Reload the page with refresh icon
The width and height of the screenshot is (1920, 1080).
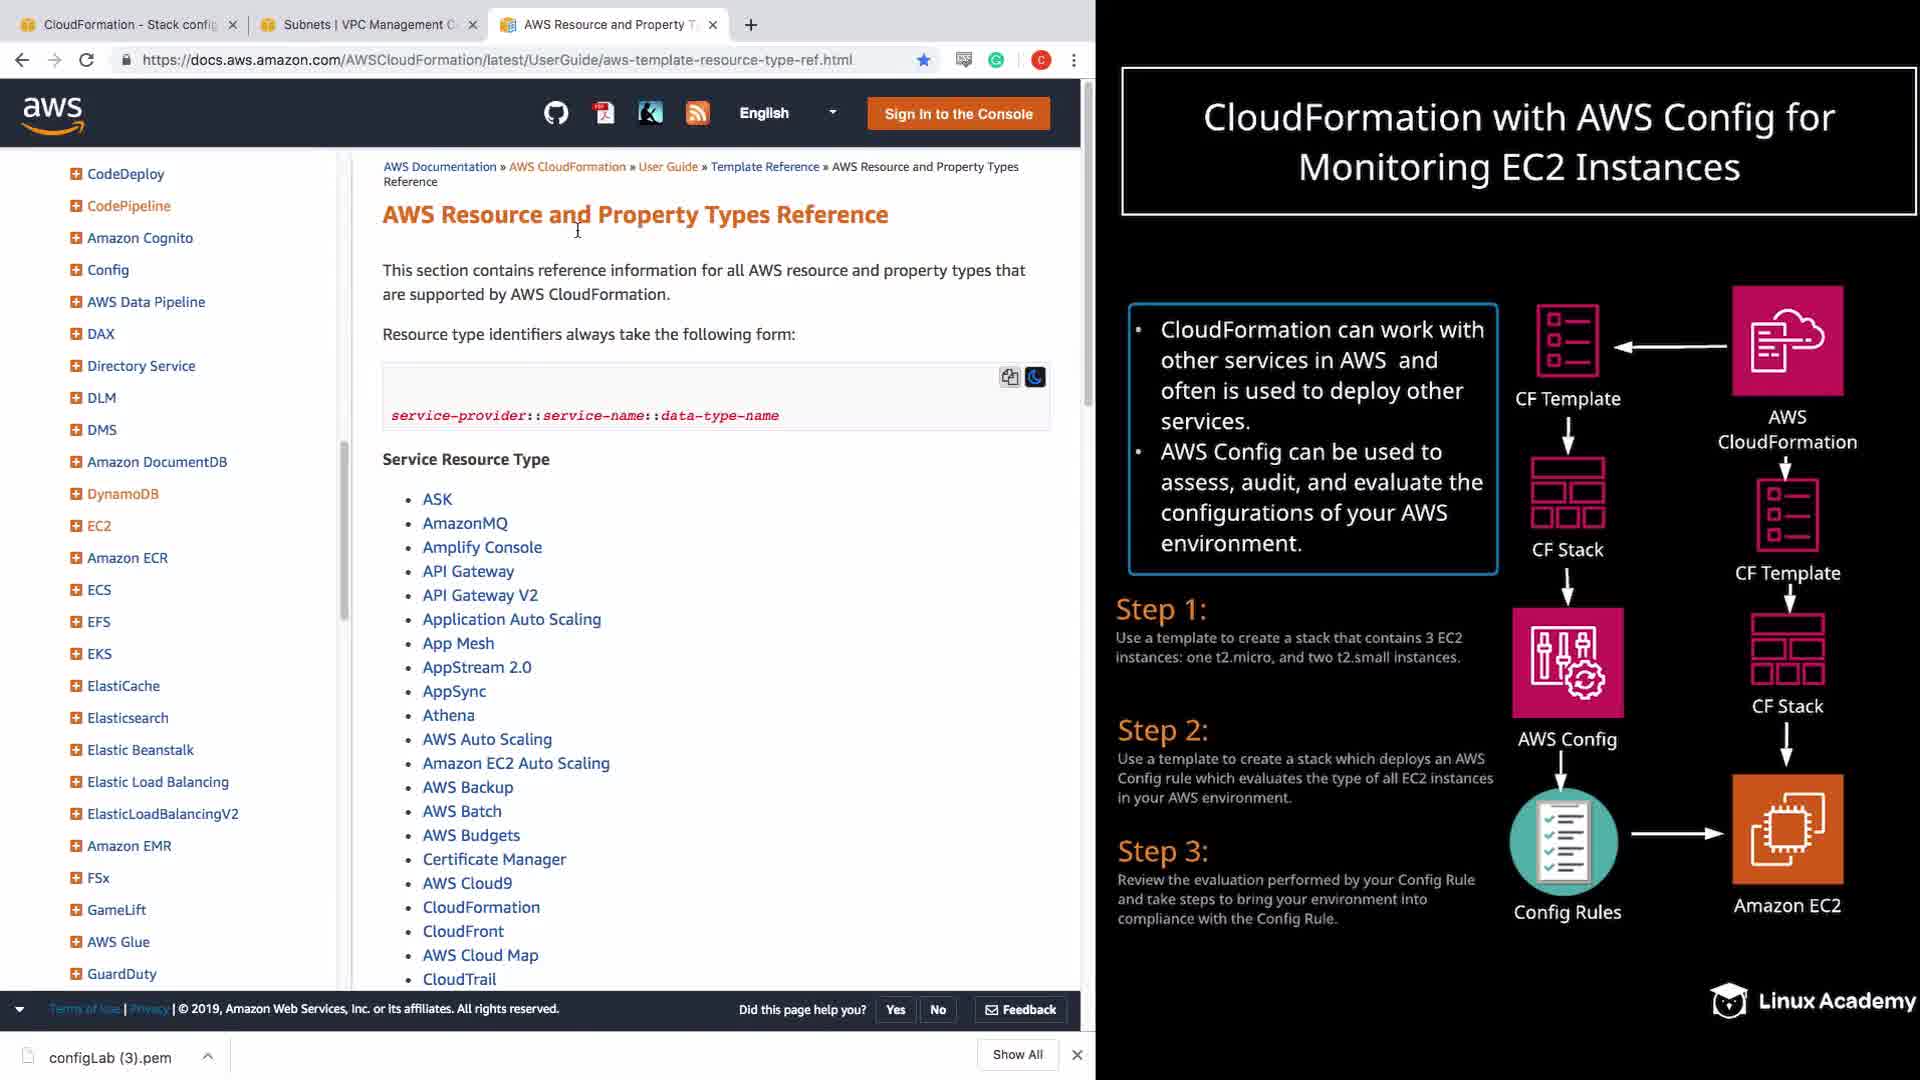click(x=87, y=60)
